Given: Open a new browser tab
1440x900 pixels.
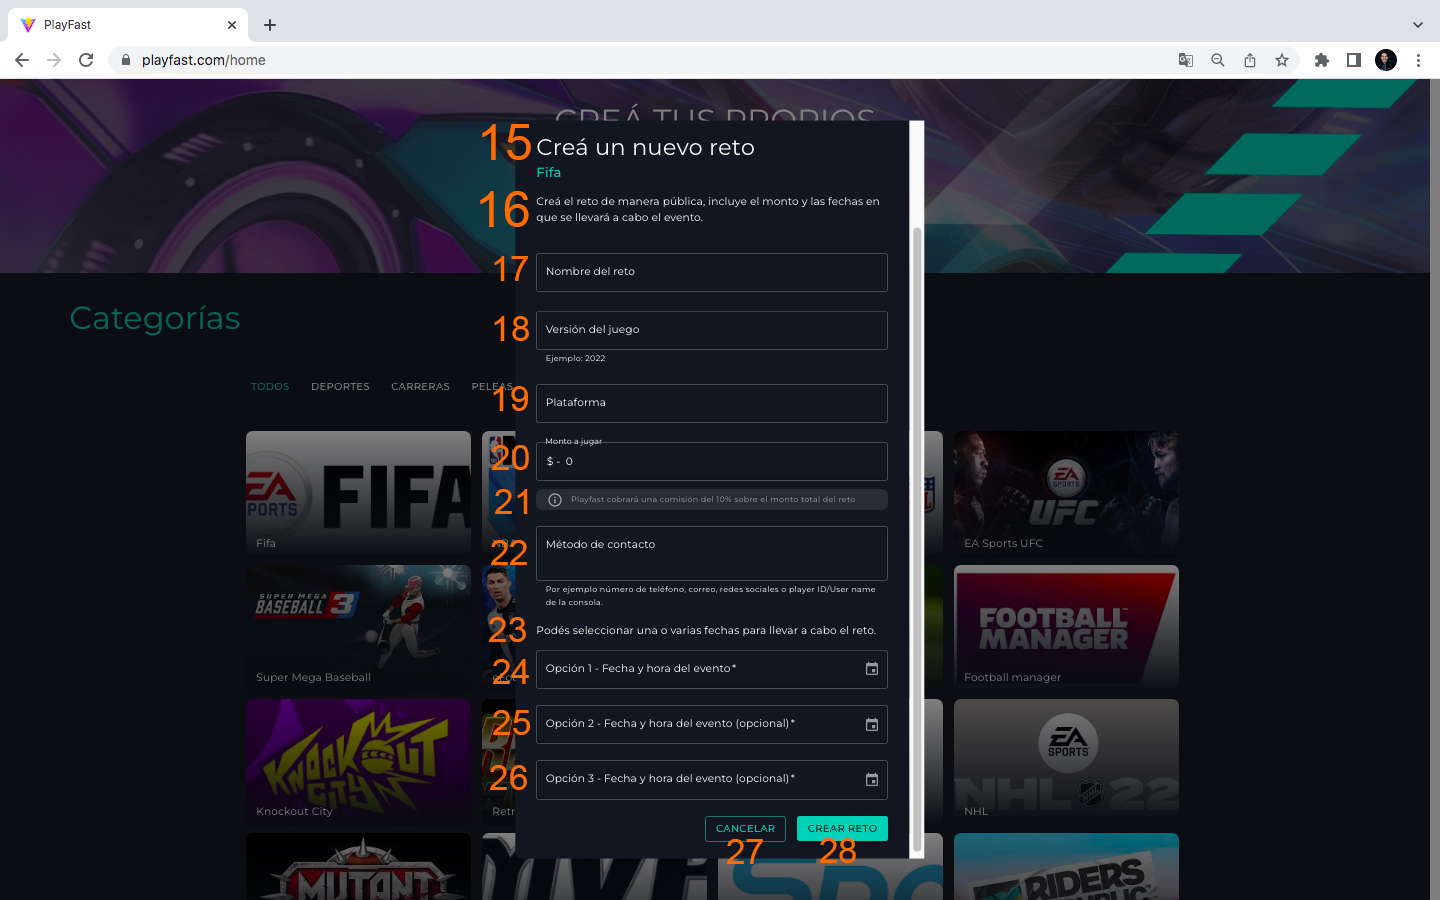Looking at the screenshot, I should 270,25.
